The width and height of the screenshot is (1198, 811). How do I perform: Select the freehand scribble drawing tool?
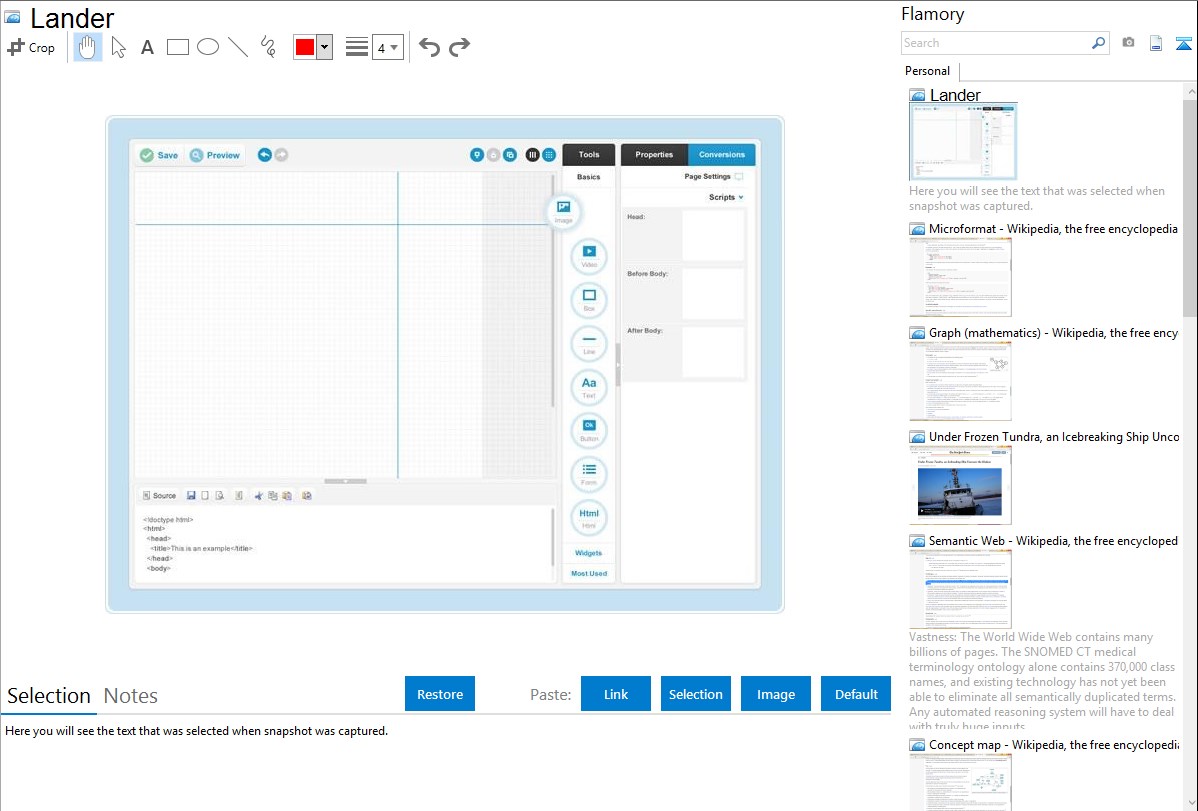pyautogui.click(x=268, y=47)
